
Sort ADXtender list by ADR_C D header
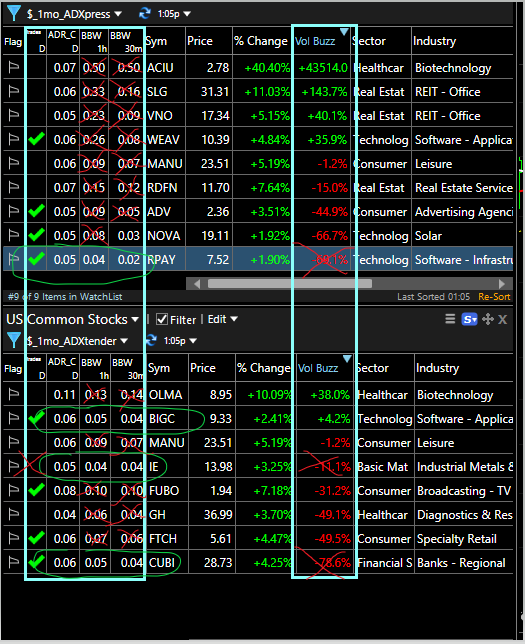tap(63, 368)
